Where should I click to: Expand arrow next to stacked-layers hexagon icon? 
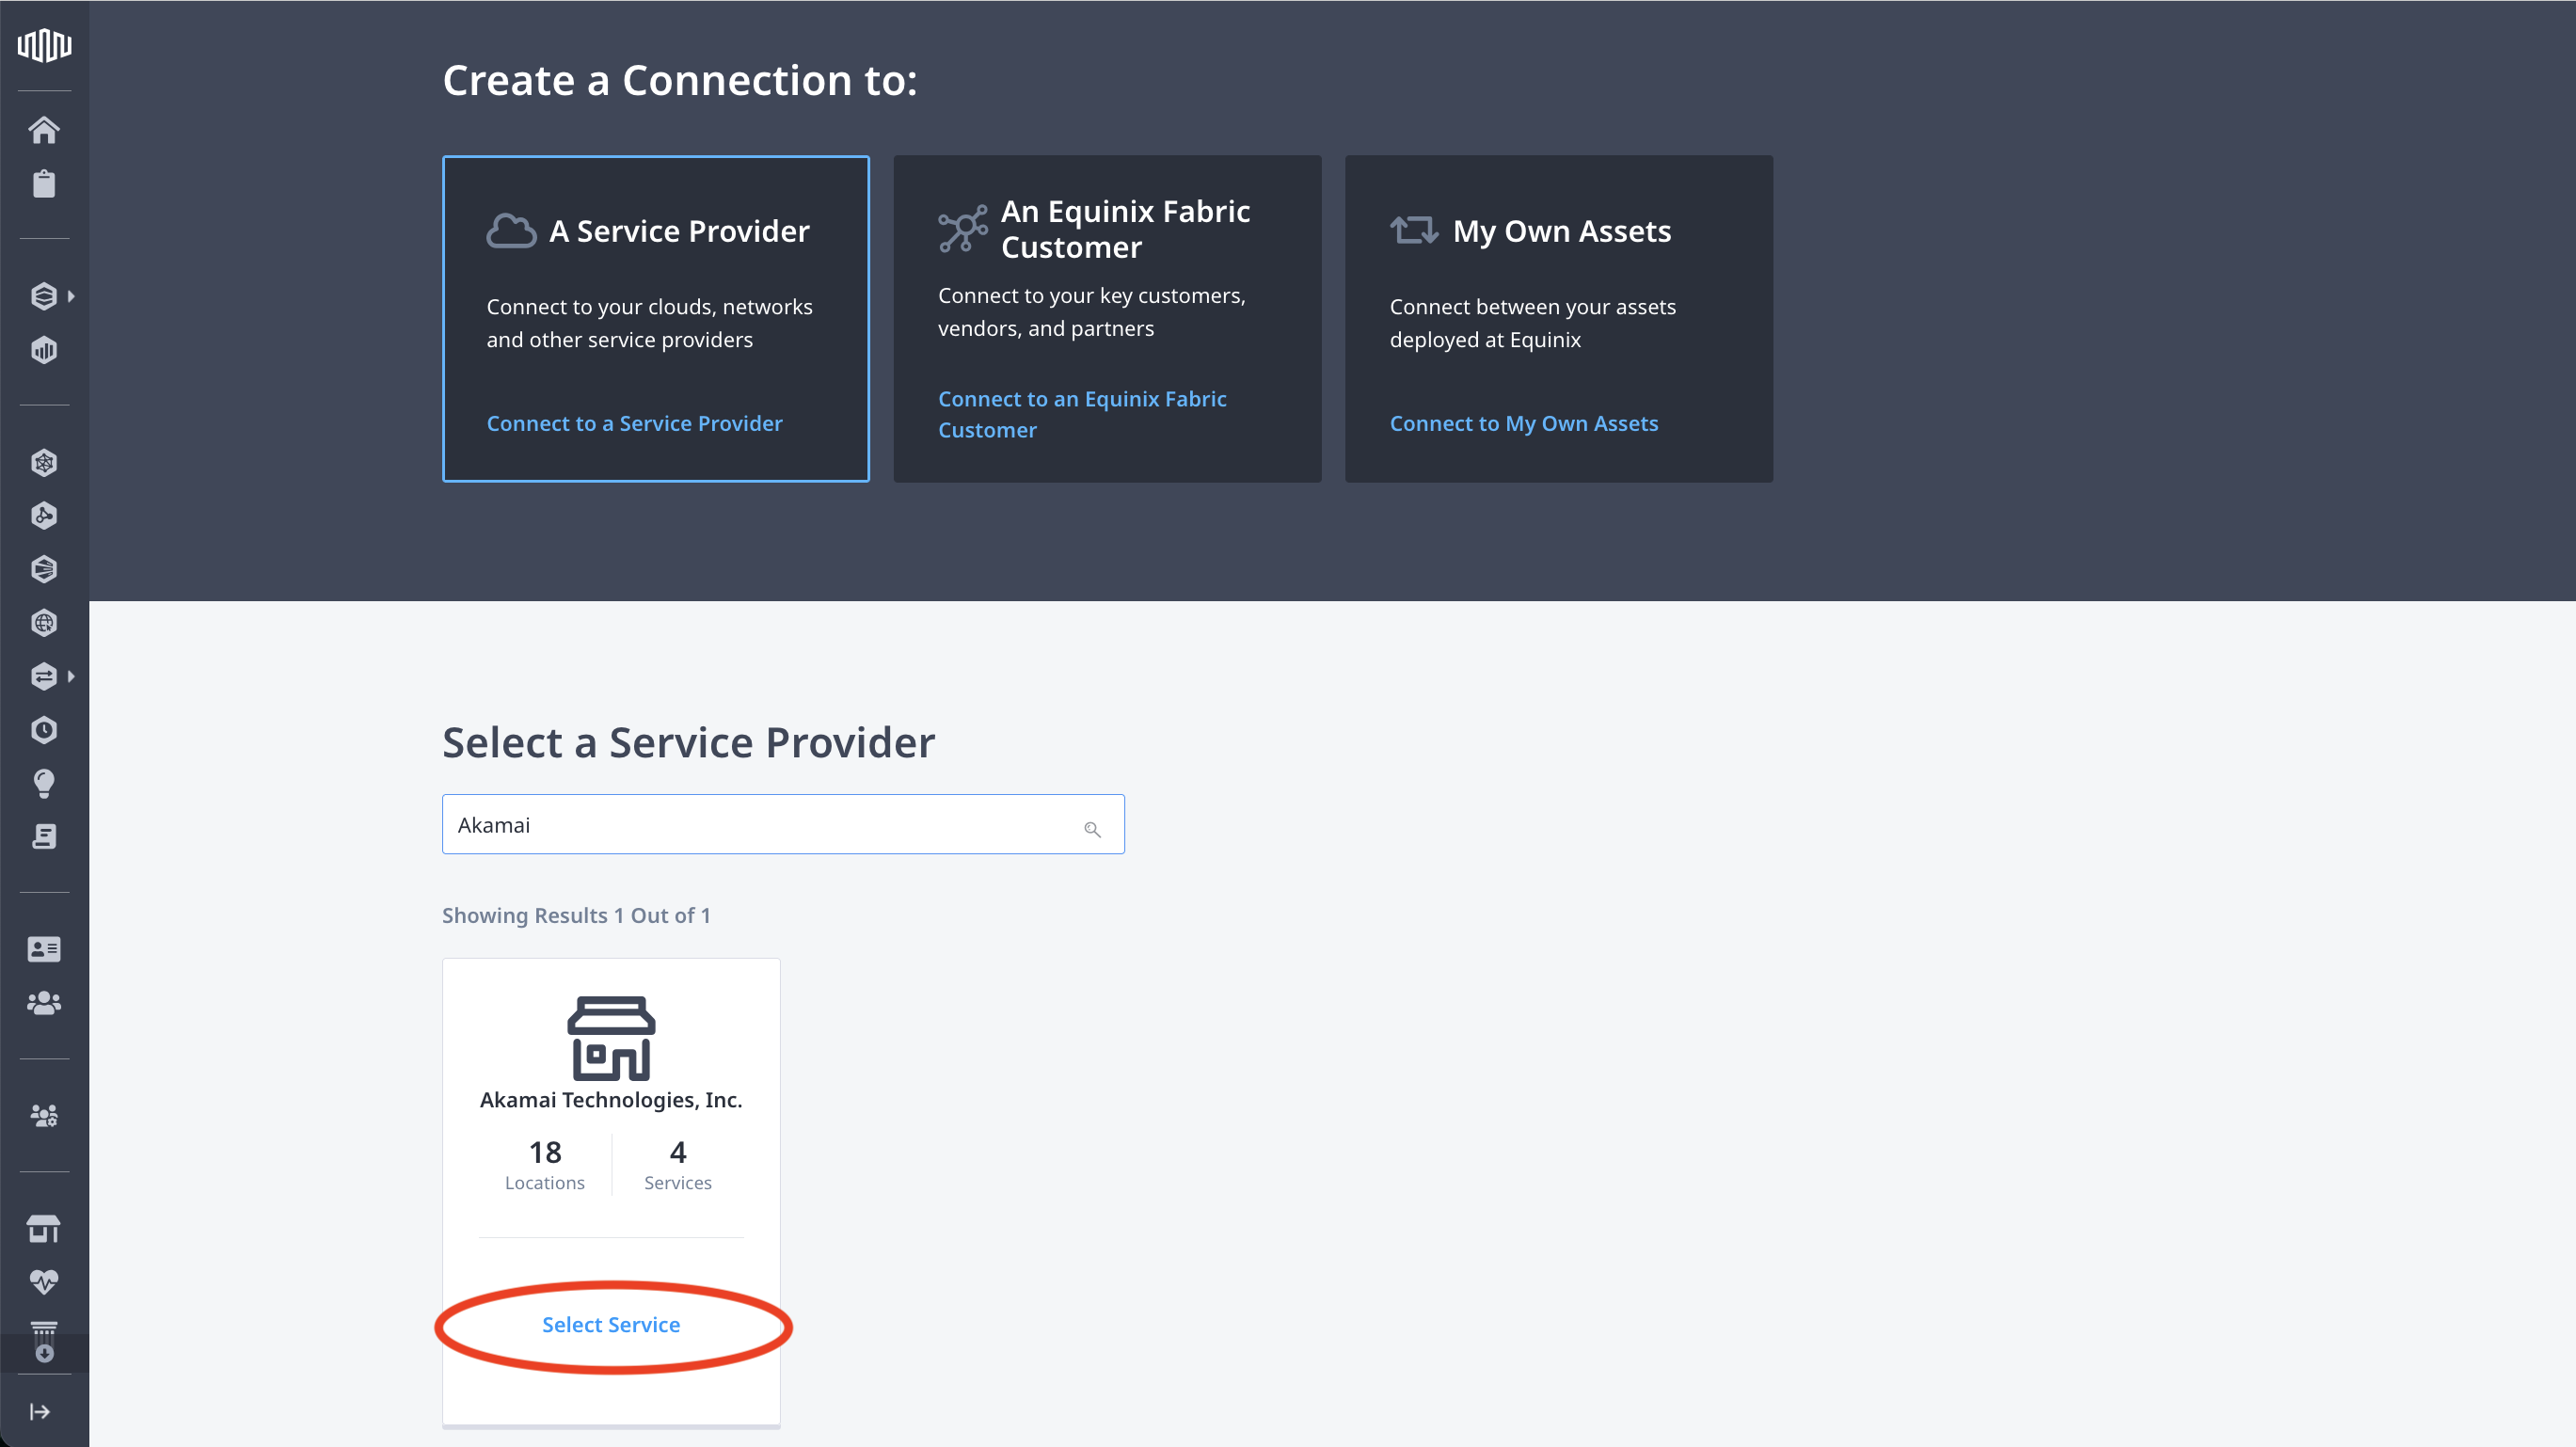coord(71,296)
